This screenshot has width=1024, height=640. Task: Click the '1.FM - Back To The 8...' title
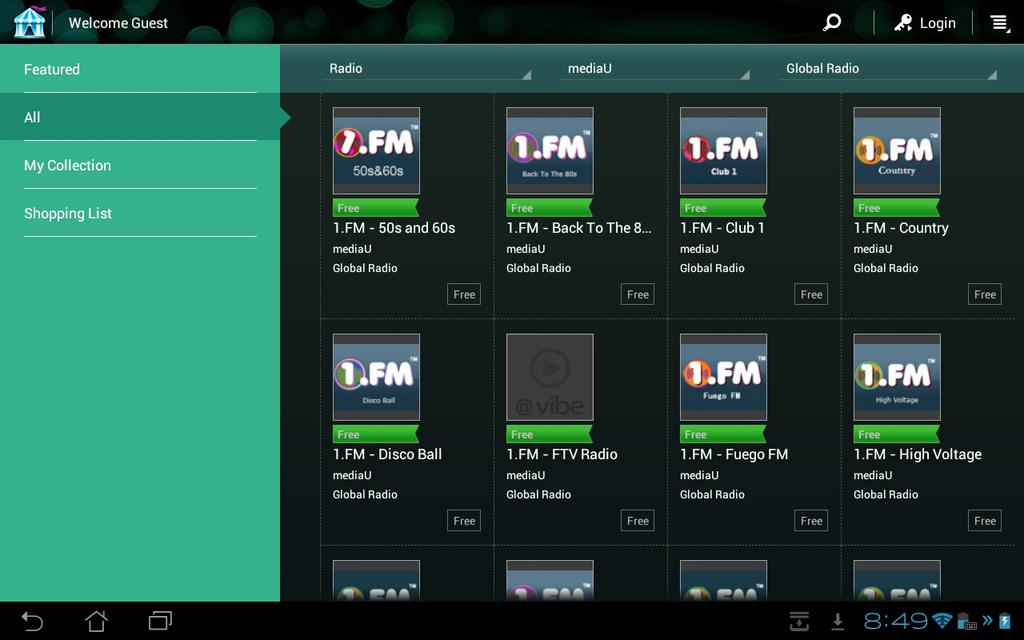tap(579, 228)
